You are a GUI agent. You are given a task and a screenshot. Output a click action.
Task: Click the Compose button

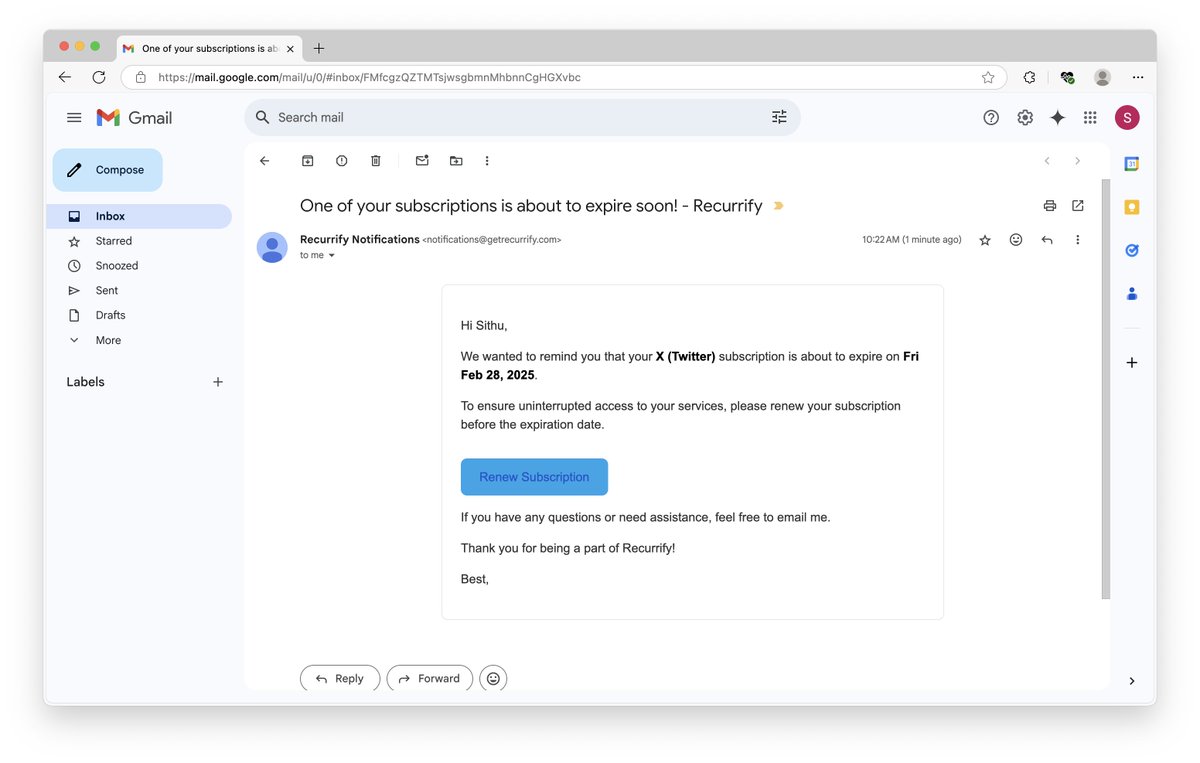point(107,170)
